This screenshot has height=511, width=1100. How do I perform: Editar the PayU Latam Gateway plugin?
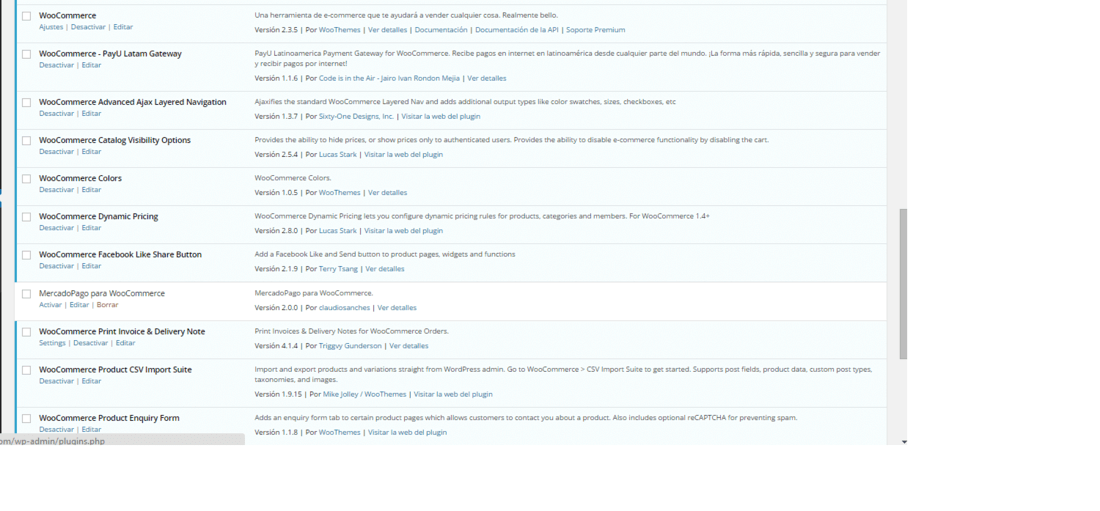(x=91, y=65)
